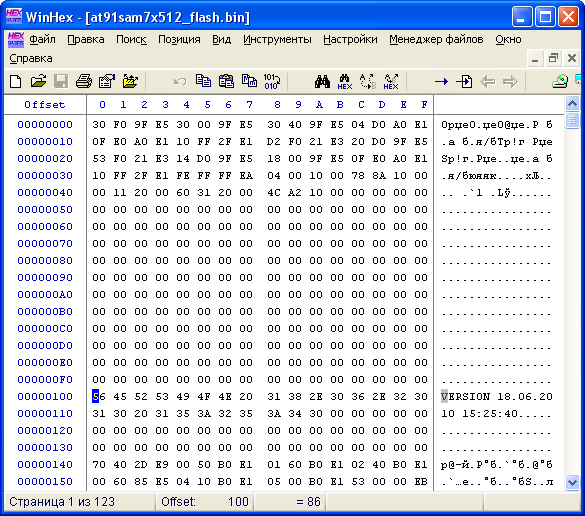Viewport: 585px width, 516px height.
Task: Click the Undo arrow icon
Action: click(180, 81)
